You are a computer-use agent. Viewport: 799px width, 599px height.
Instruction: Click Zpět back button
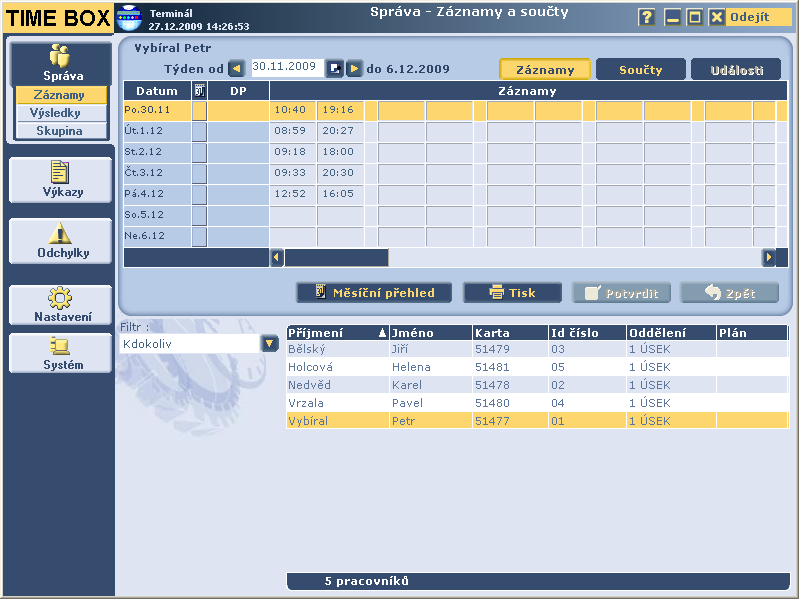[x=729, y=293]
